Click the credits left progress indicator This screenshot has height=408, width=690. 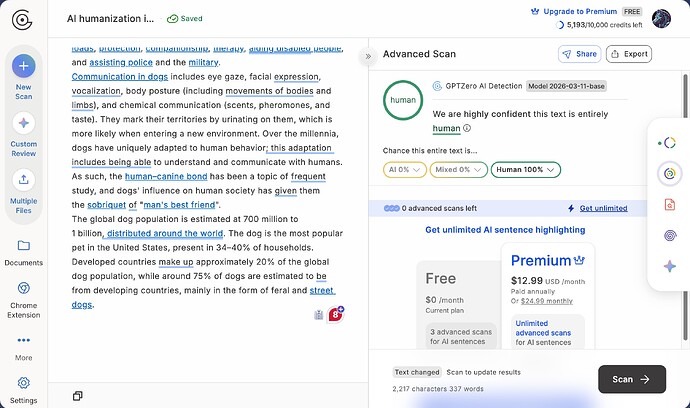coord(560,25)
